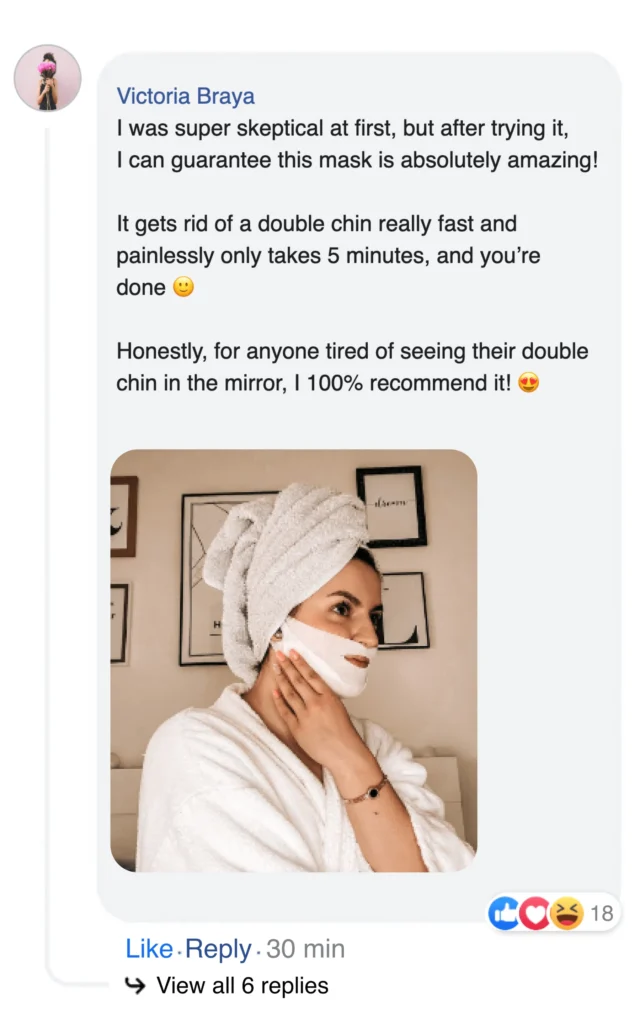Click the blue thumbs-up reaction icon

tap(503, 913)
